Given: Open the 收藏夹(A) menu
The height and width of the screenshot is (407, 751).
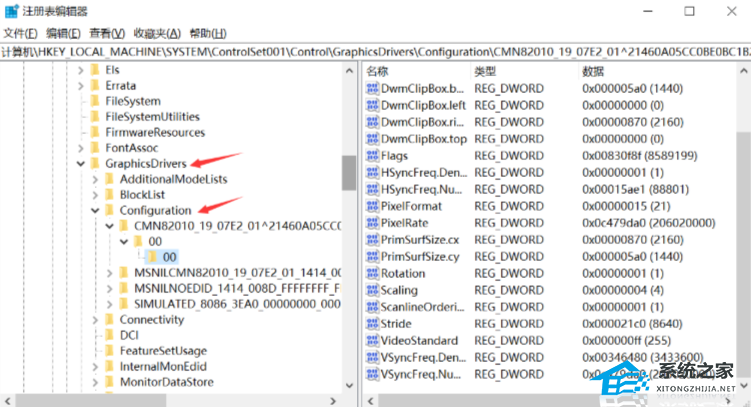Looking at the screenshot, I should tap(157, 34).
